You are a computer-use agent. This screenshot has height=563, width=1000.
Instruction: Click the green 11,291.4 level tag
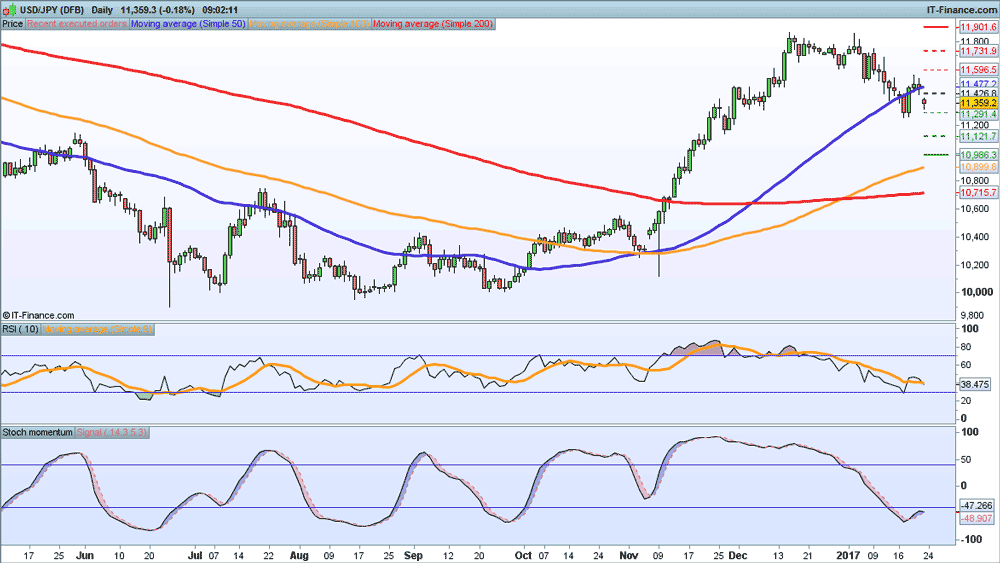pos(978,114)
